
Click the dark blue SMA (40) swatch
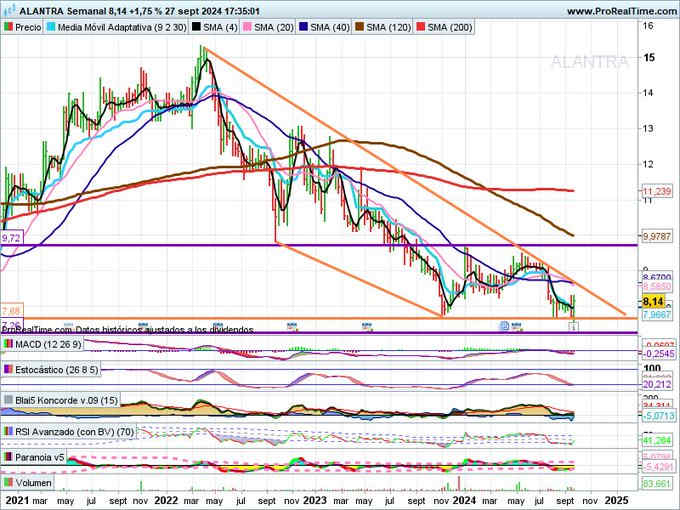pos(303,27)
